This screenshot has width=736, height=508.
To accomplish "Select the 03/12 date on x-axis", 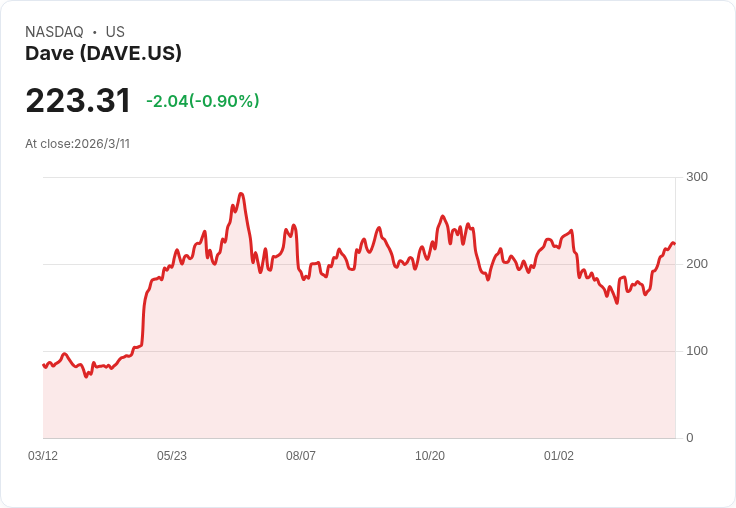I will coord(43,456).
